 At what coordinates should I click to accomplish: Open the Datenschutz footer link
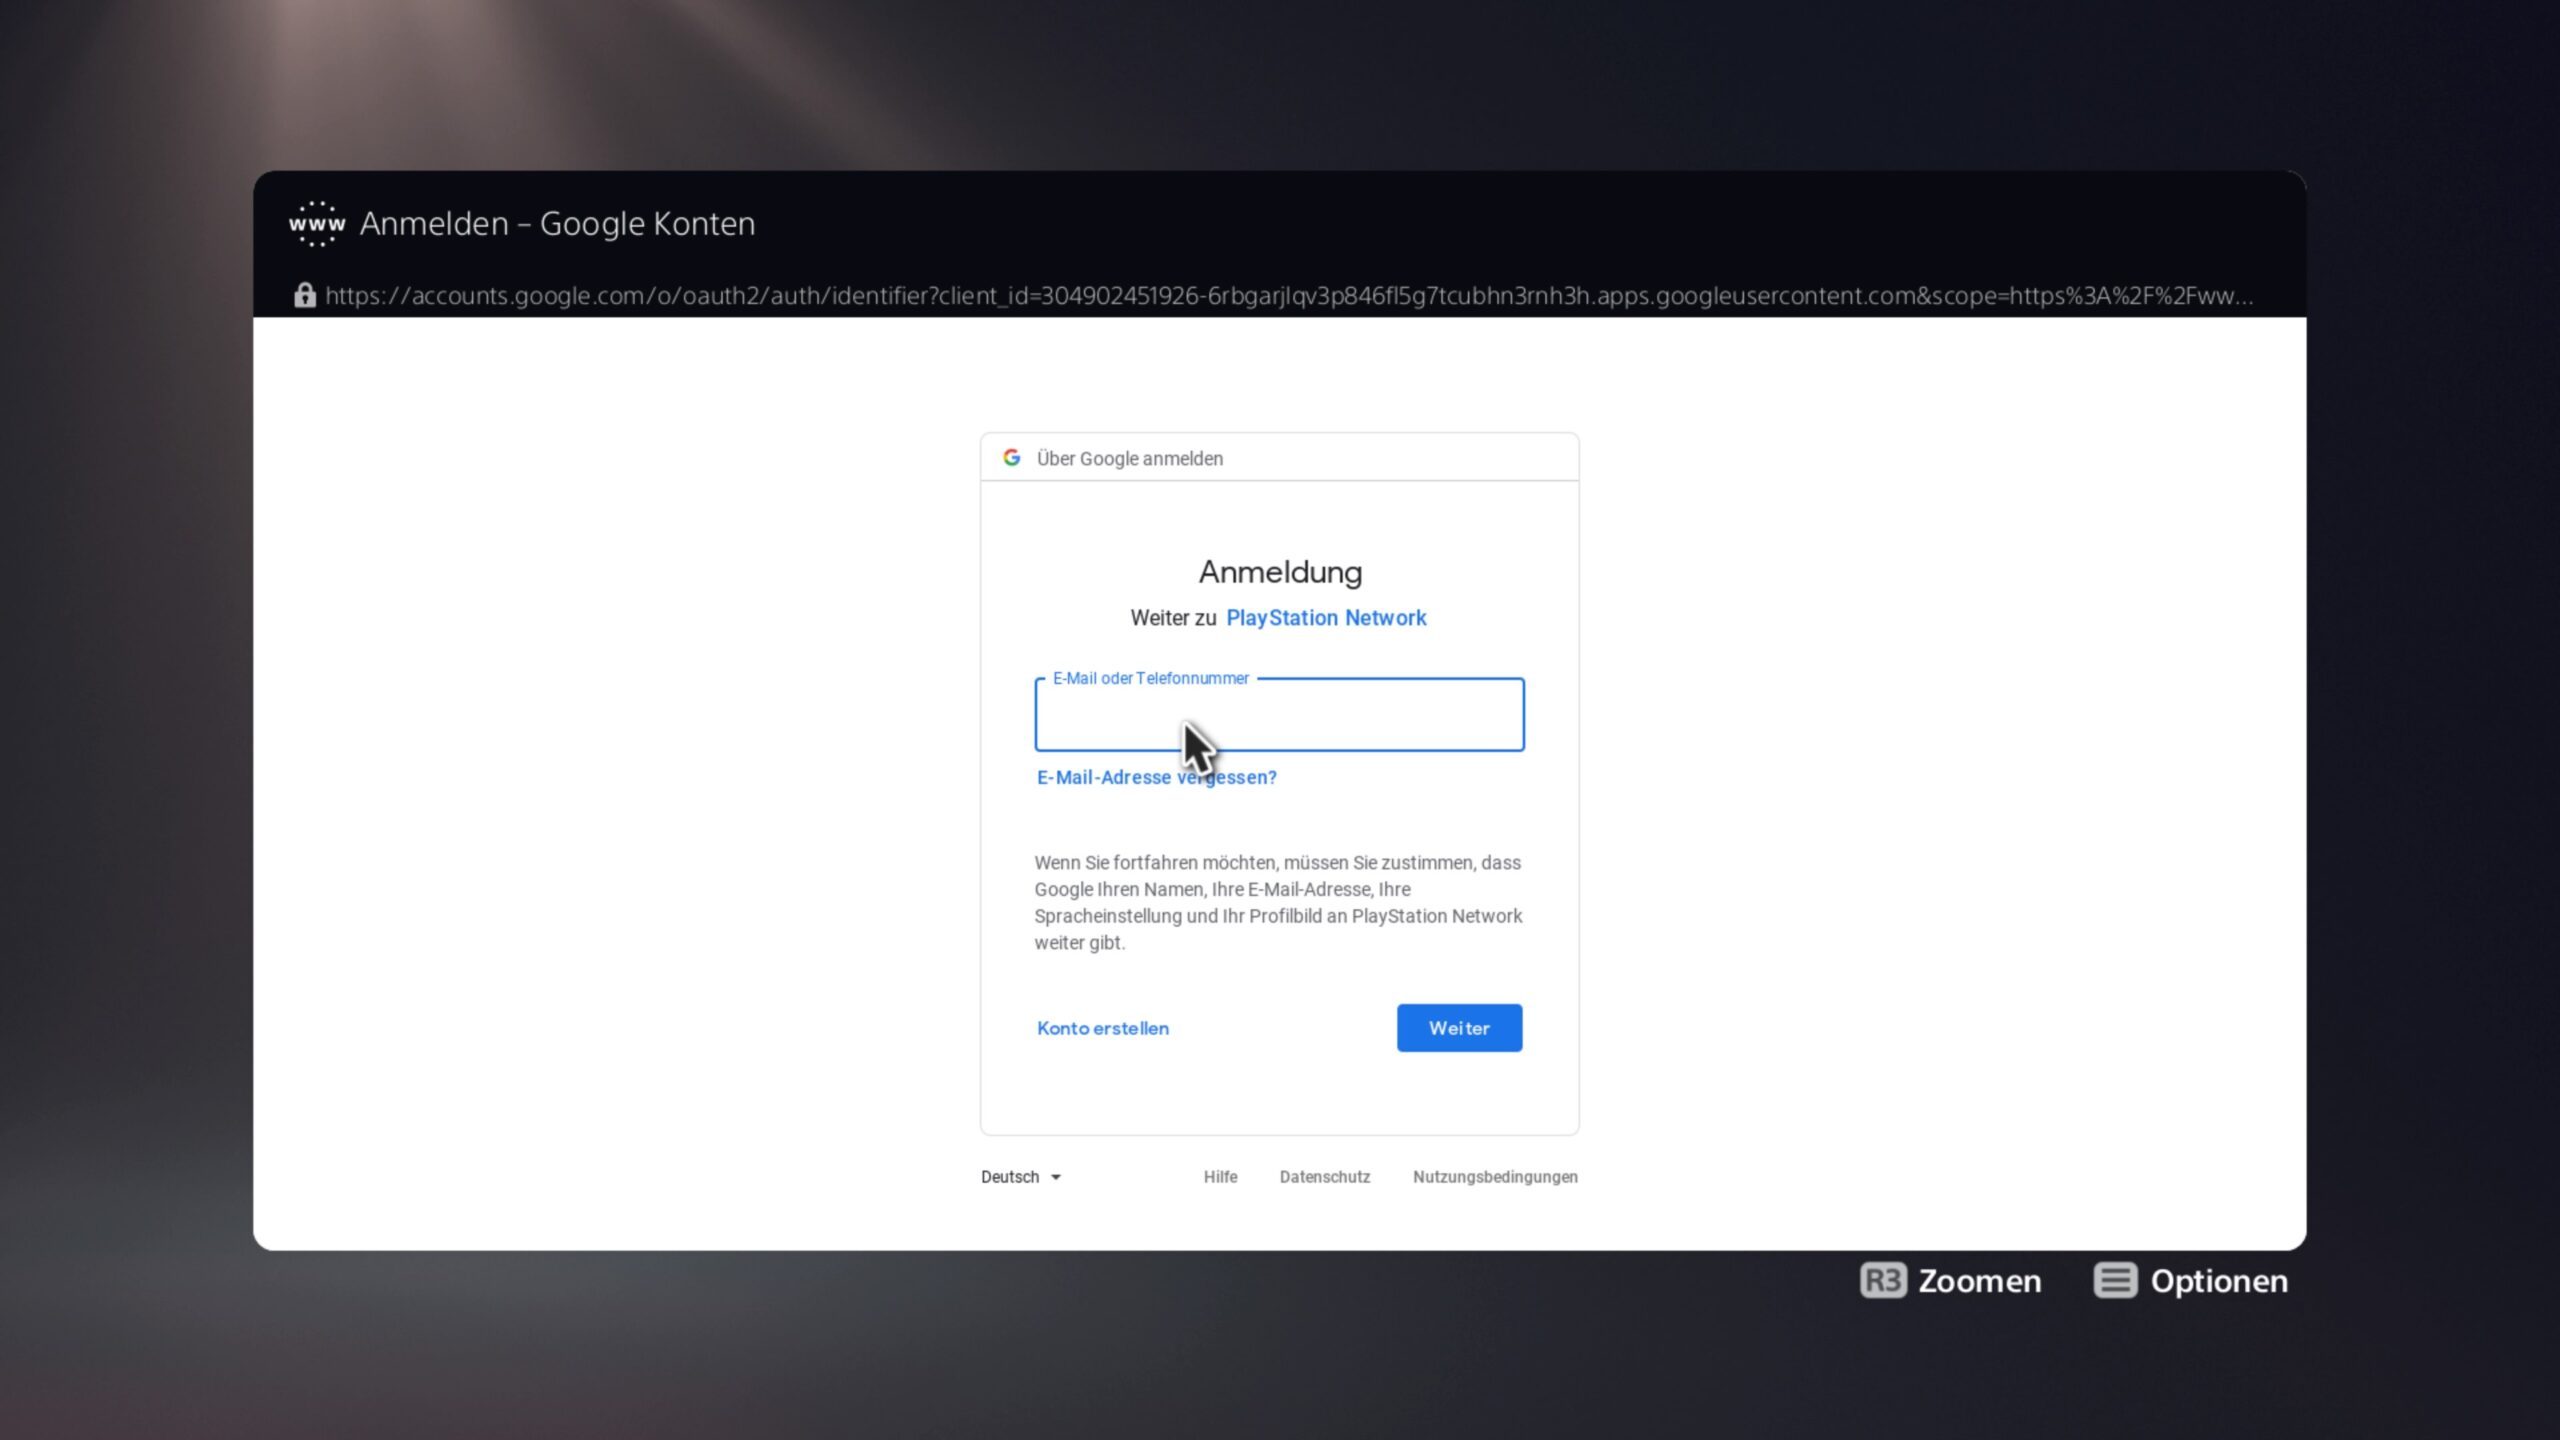[1325, 1177]
